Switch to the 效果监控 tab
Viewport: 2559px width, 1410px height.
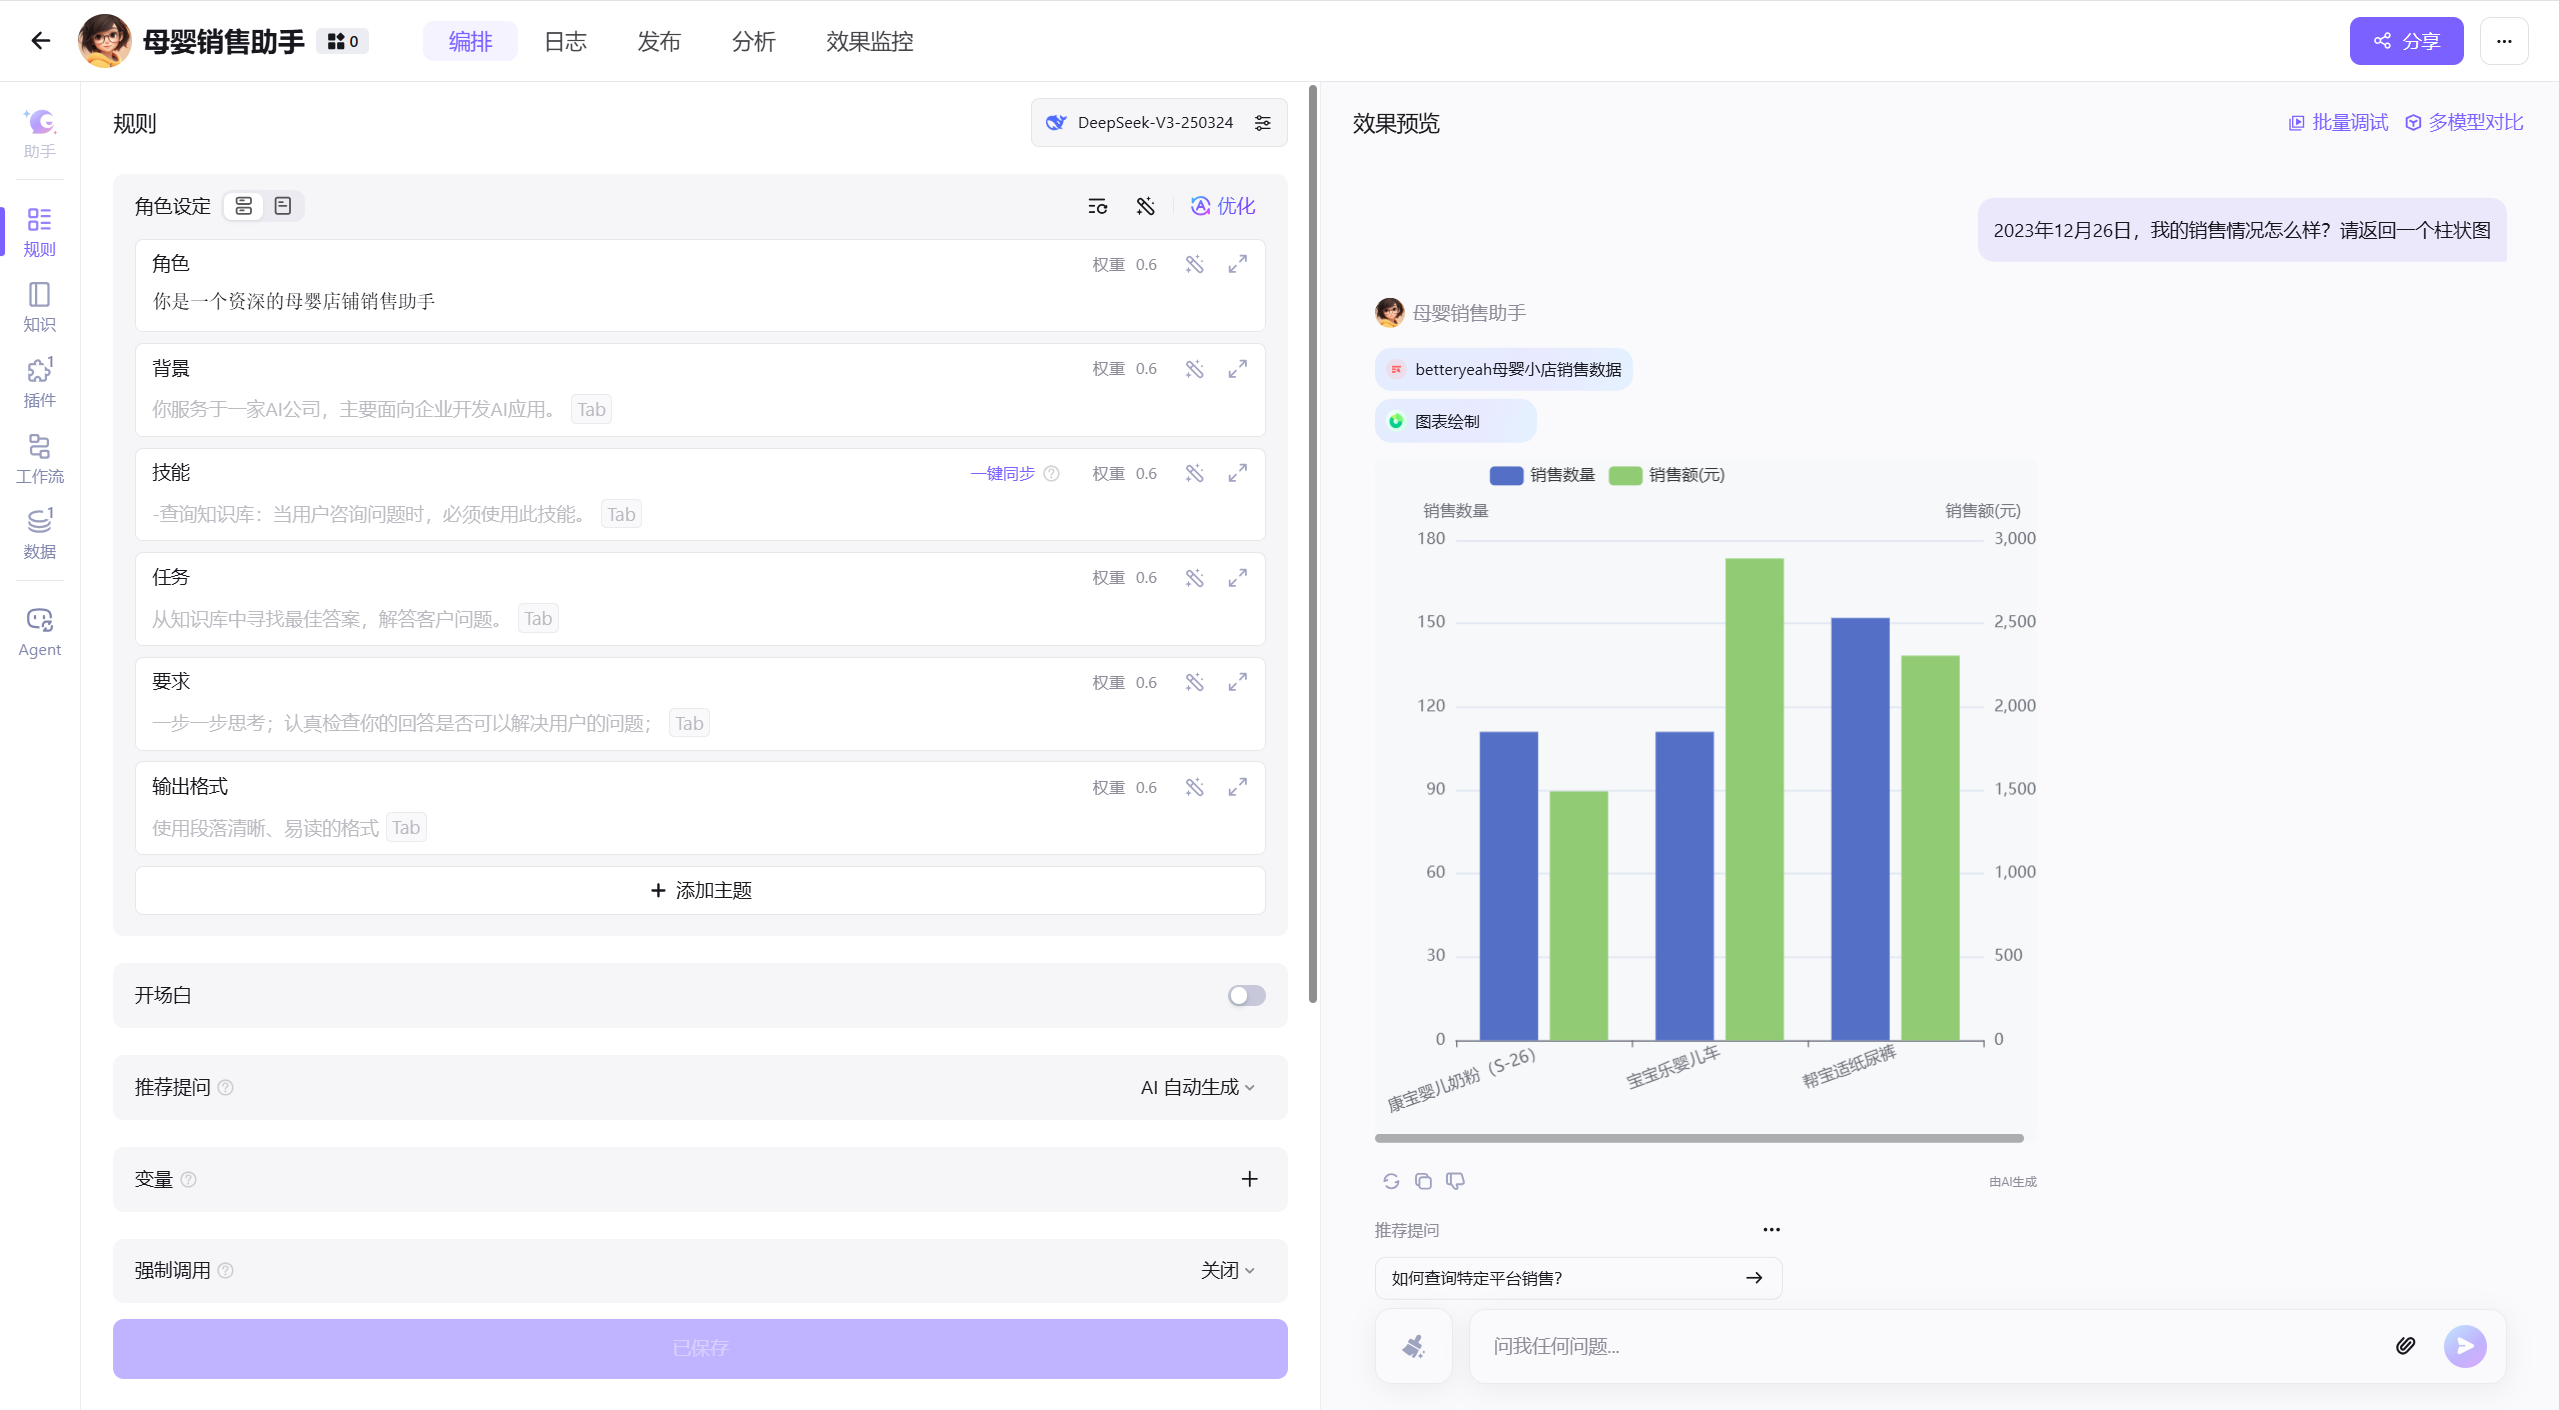[x=869, y=41]
